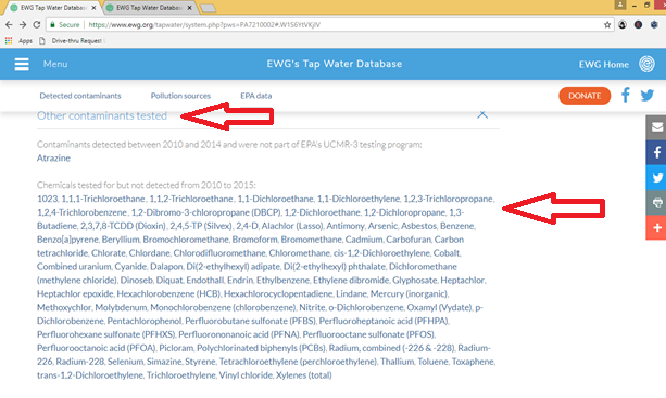Open the Chrome profile user icon
Screen dimensions: 666x398
[620, 5]
